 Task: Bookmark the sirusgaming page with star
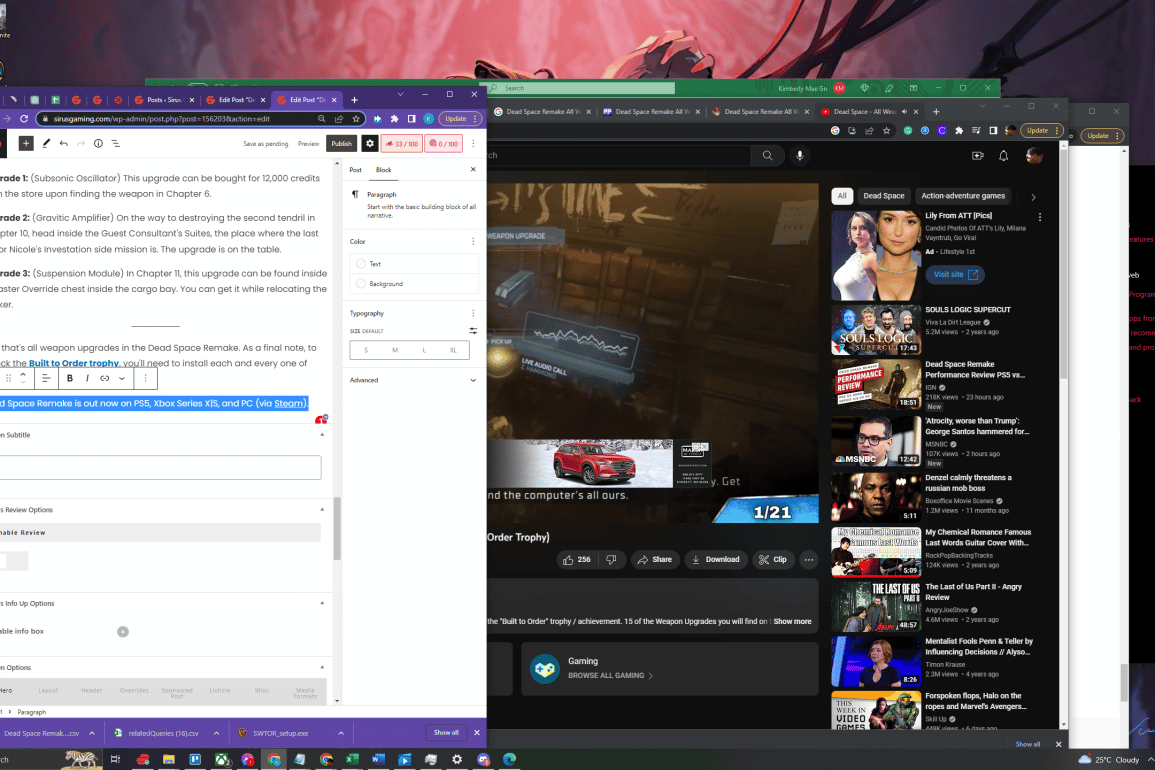click(356, 119)
